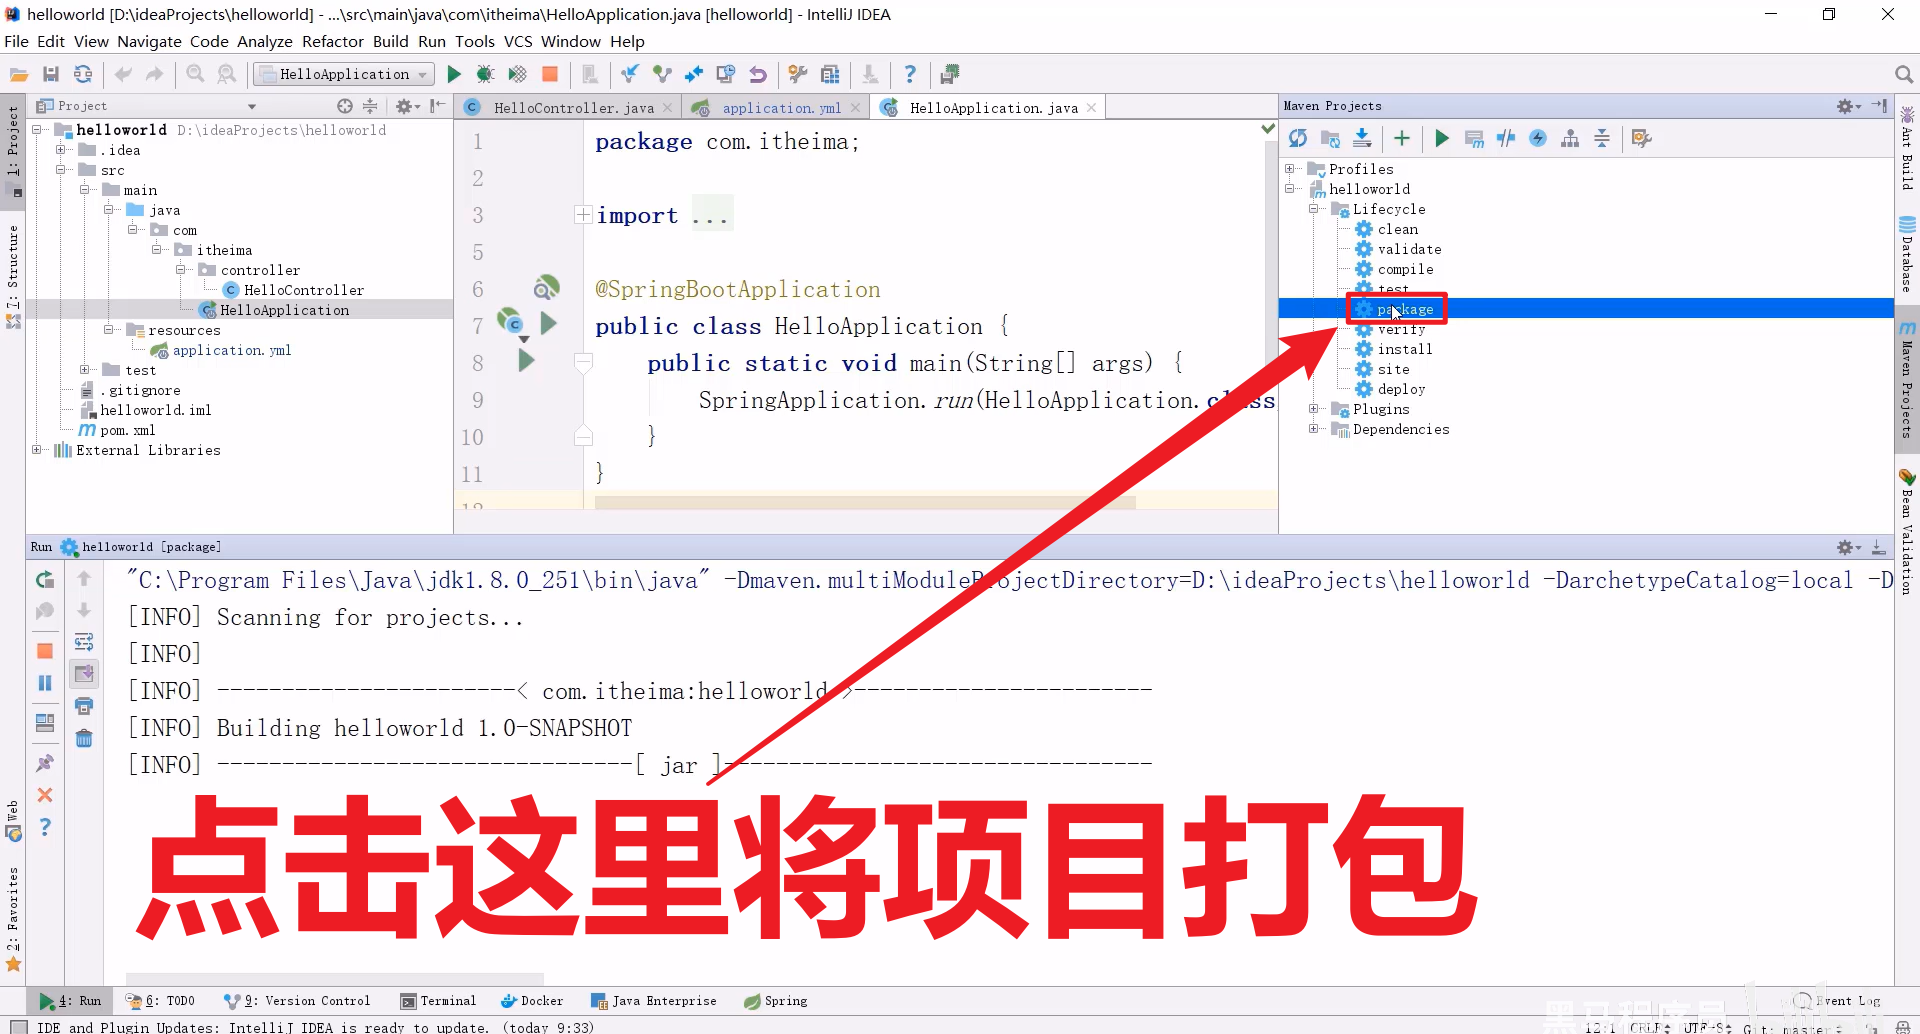Screen dimensions: 1920x1034
Task: Run Maven build with green play icon
Action: tap(1442, 138)
